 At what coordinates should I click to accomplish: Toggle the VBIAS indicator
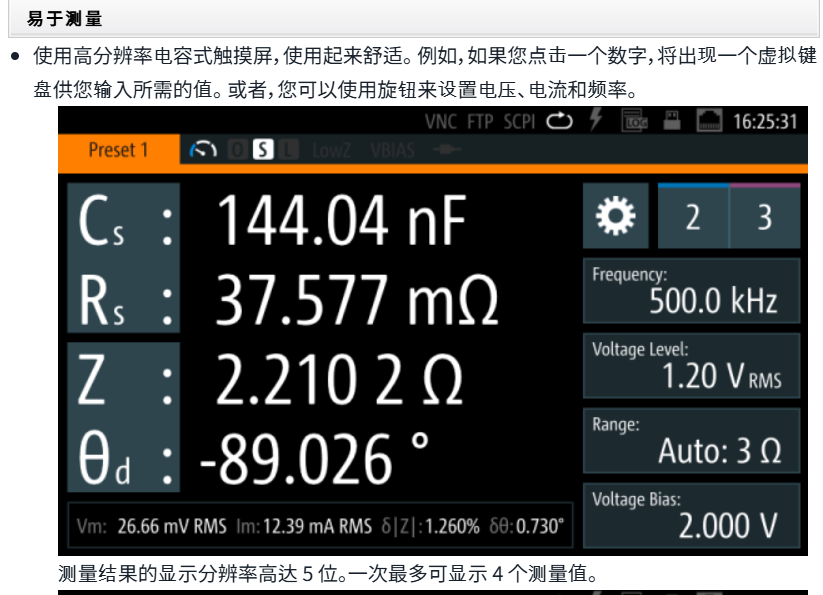point(395,150)
